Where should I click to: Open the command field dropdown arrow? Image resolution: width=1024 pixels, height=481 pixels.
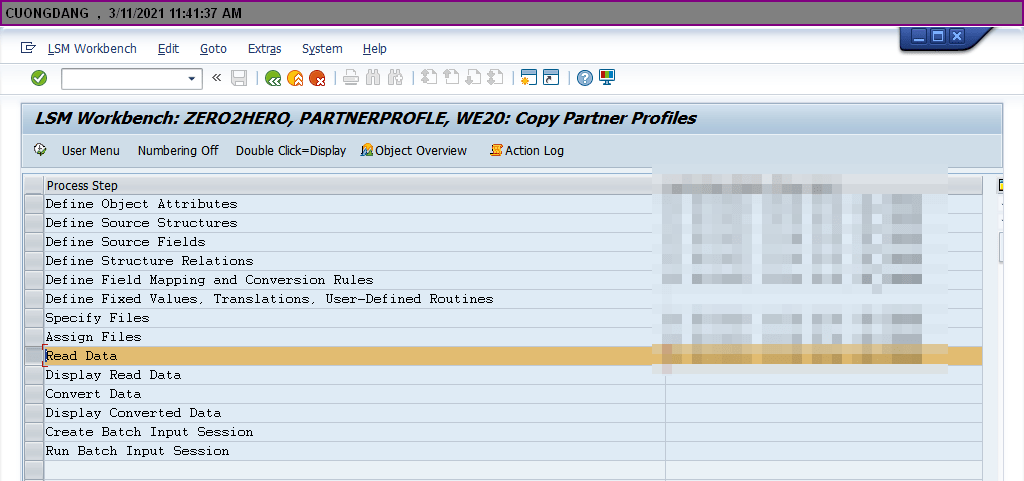[x=193, y=78]
